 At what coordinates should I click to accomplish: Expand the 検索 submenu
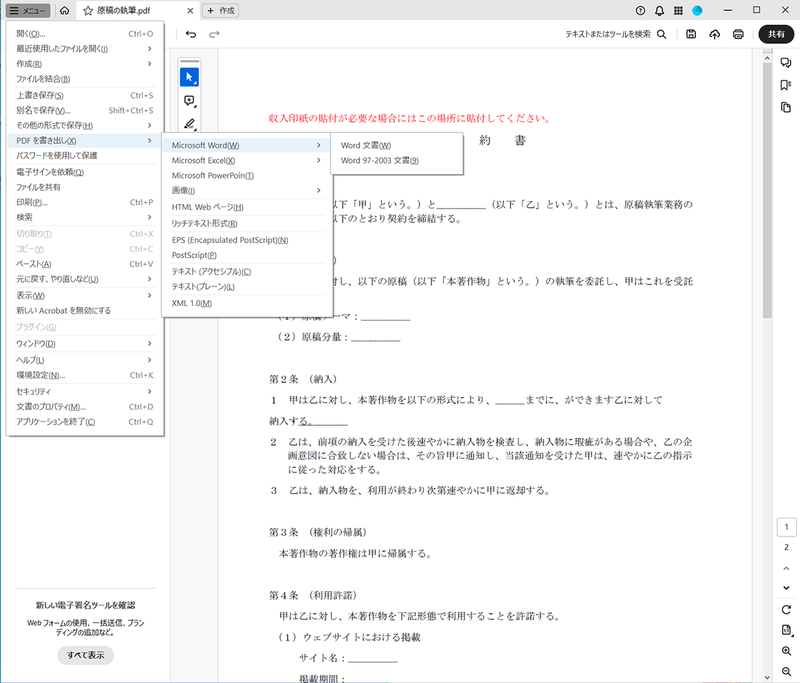coord(85,217)
